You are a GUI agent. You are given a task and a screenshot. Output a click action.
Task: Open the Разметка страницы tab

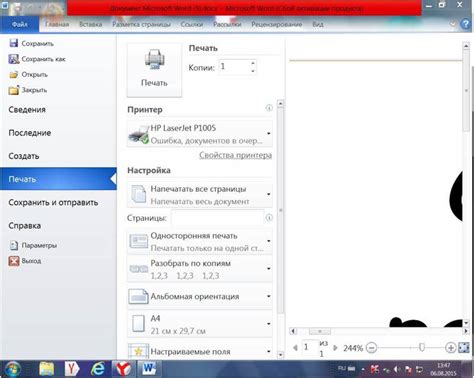click(141, 24)
